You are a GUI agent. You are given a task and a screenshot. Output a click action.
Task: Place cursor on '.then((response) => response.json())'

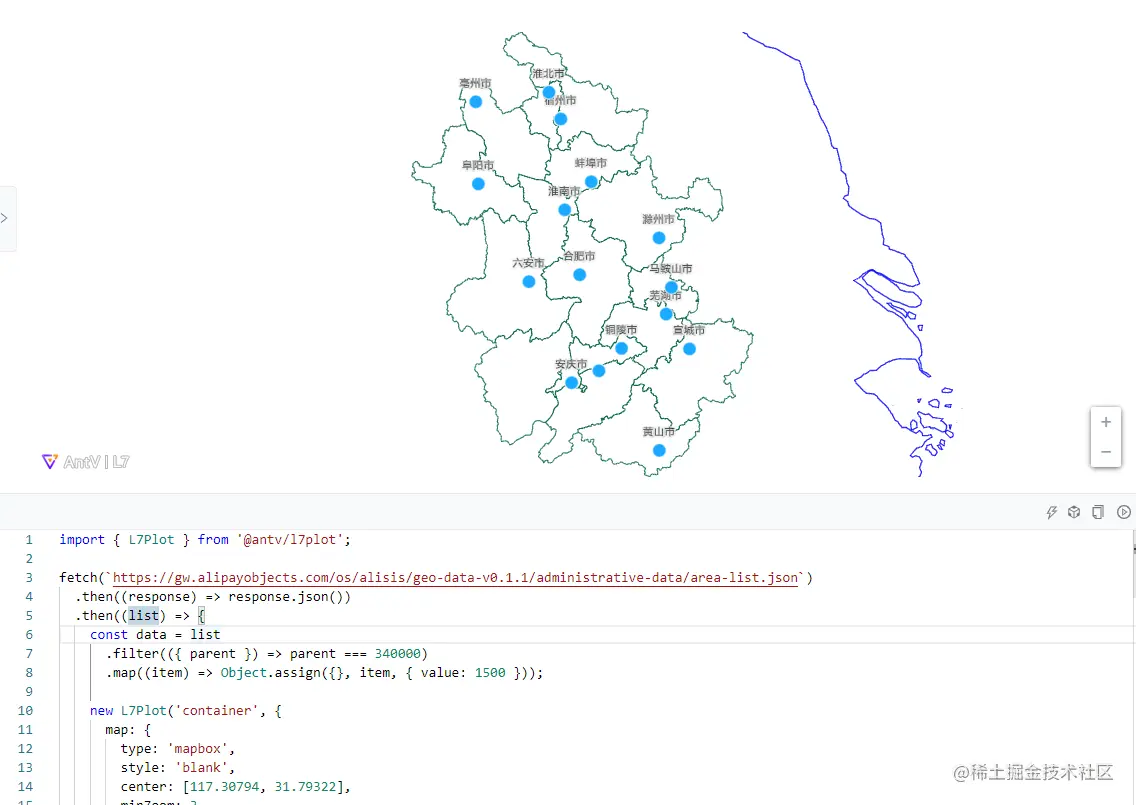click(213, 597)
